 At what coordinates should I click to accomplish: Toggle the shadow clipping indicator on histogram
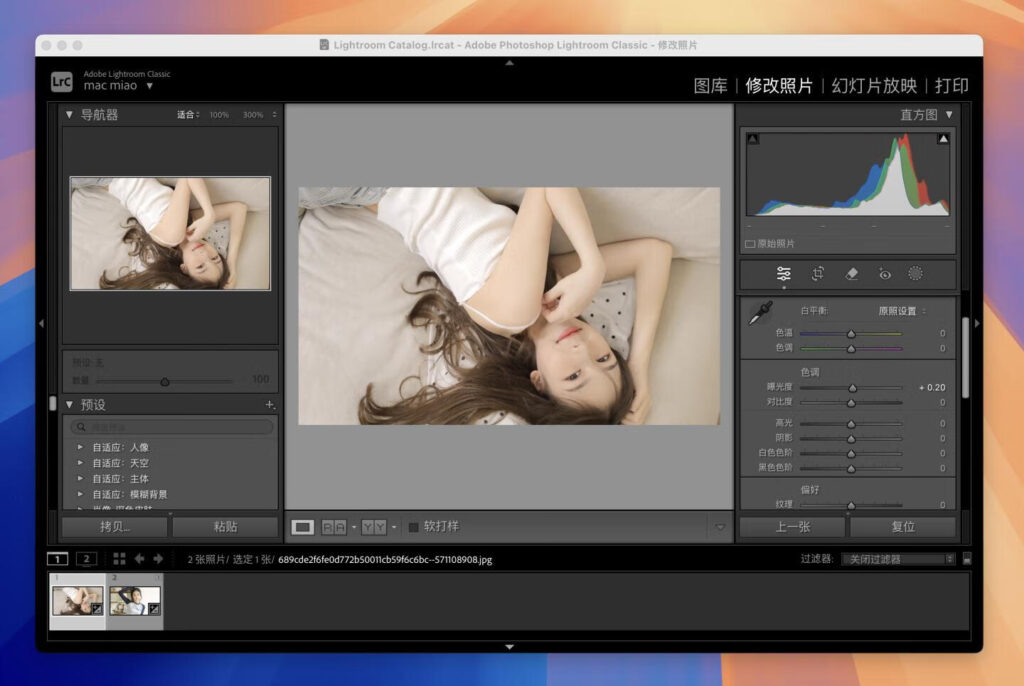(x=751, y=138)
